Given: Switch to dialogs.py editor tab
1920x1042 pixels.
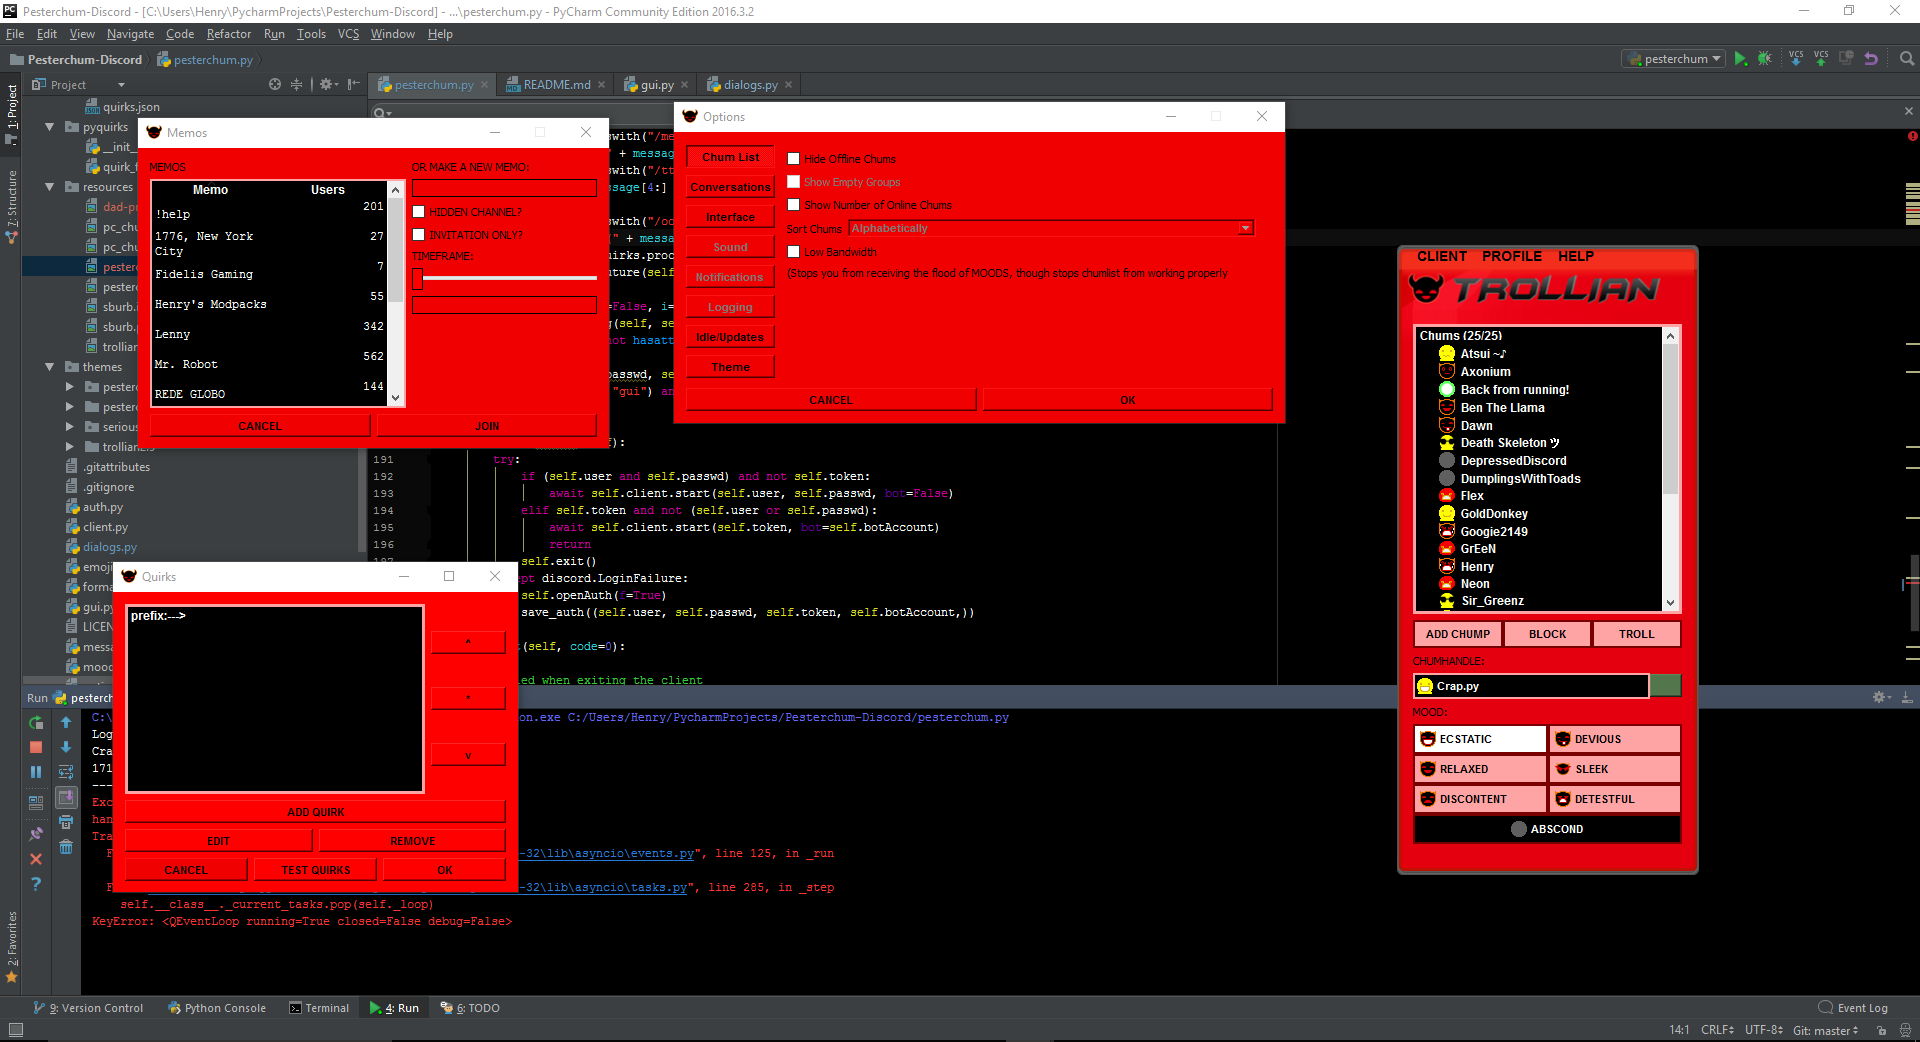Looking at the screenshot, I should click(750, 85).
